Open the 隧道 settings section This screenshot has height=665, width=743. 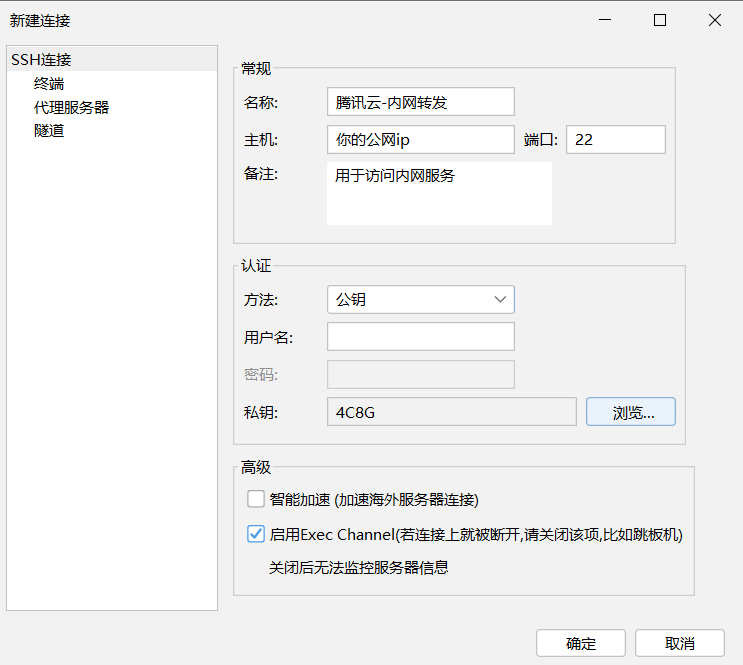[49, 130]
